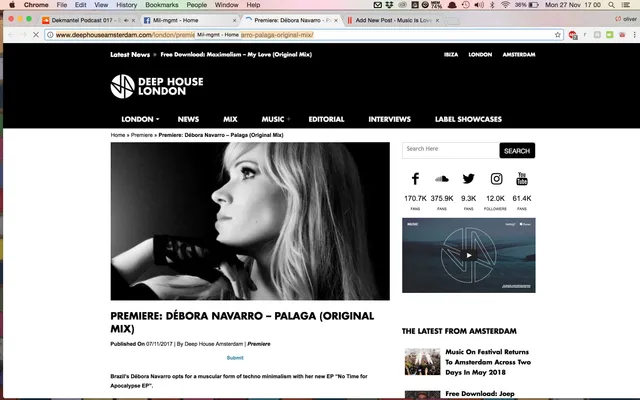Click the Premiere category link in byline

point(259,344)
